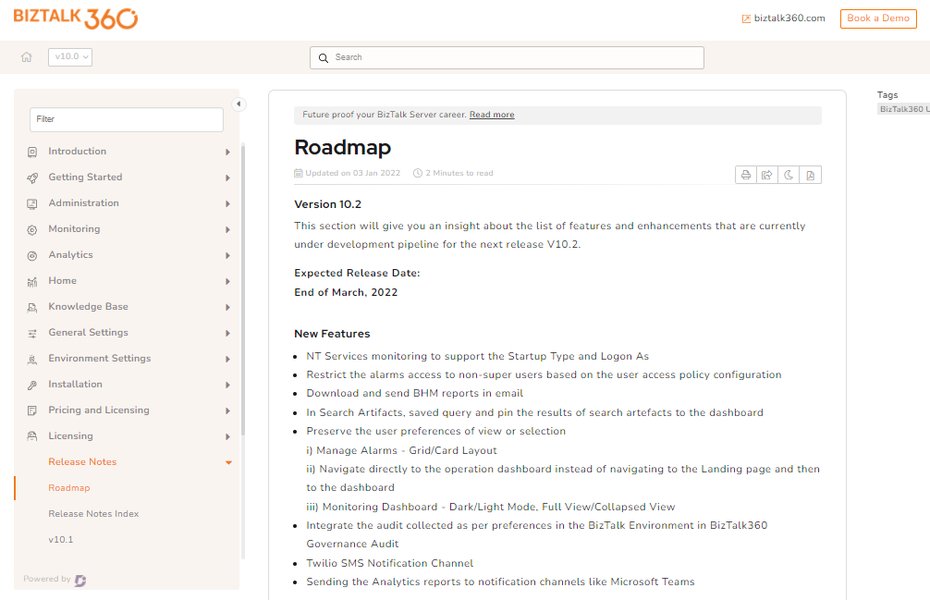Expand the Pricing and Licensing arrow
Viewport: 930px width, 600px height.
coord(228,411)
